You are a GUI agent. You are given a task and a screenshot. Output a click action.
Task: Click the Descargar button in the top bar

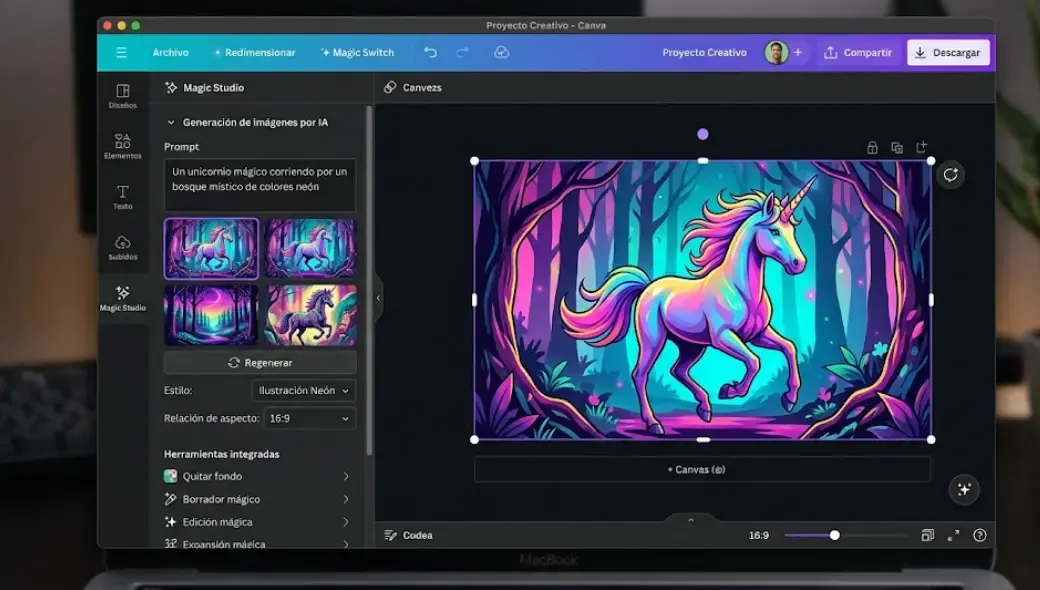click(x=947, y=51)
